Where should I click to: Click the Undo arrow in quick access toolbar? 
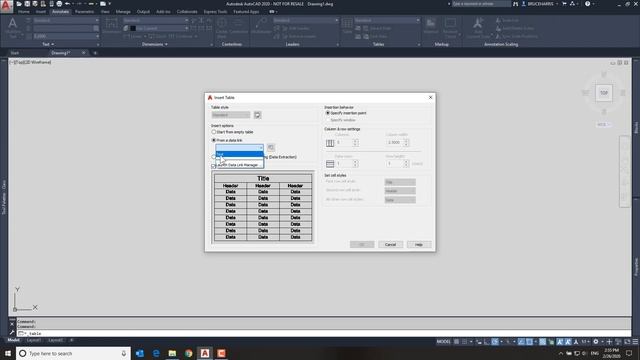[68, 4]
